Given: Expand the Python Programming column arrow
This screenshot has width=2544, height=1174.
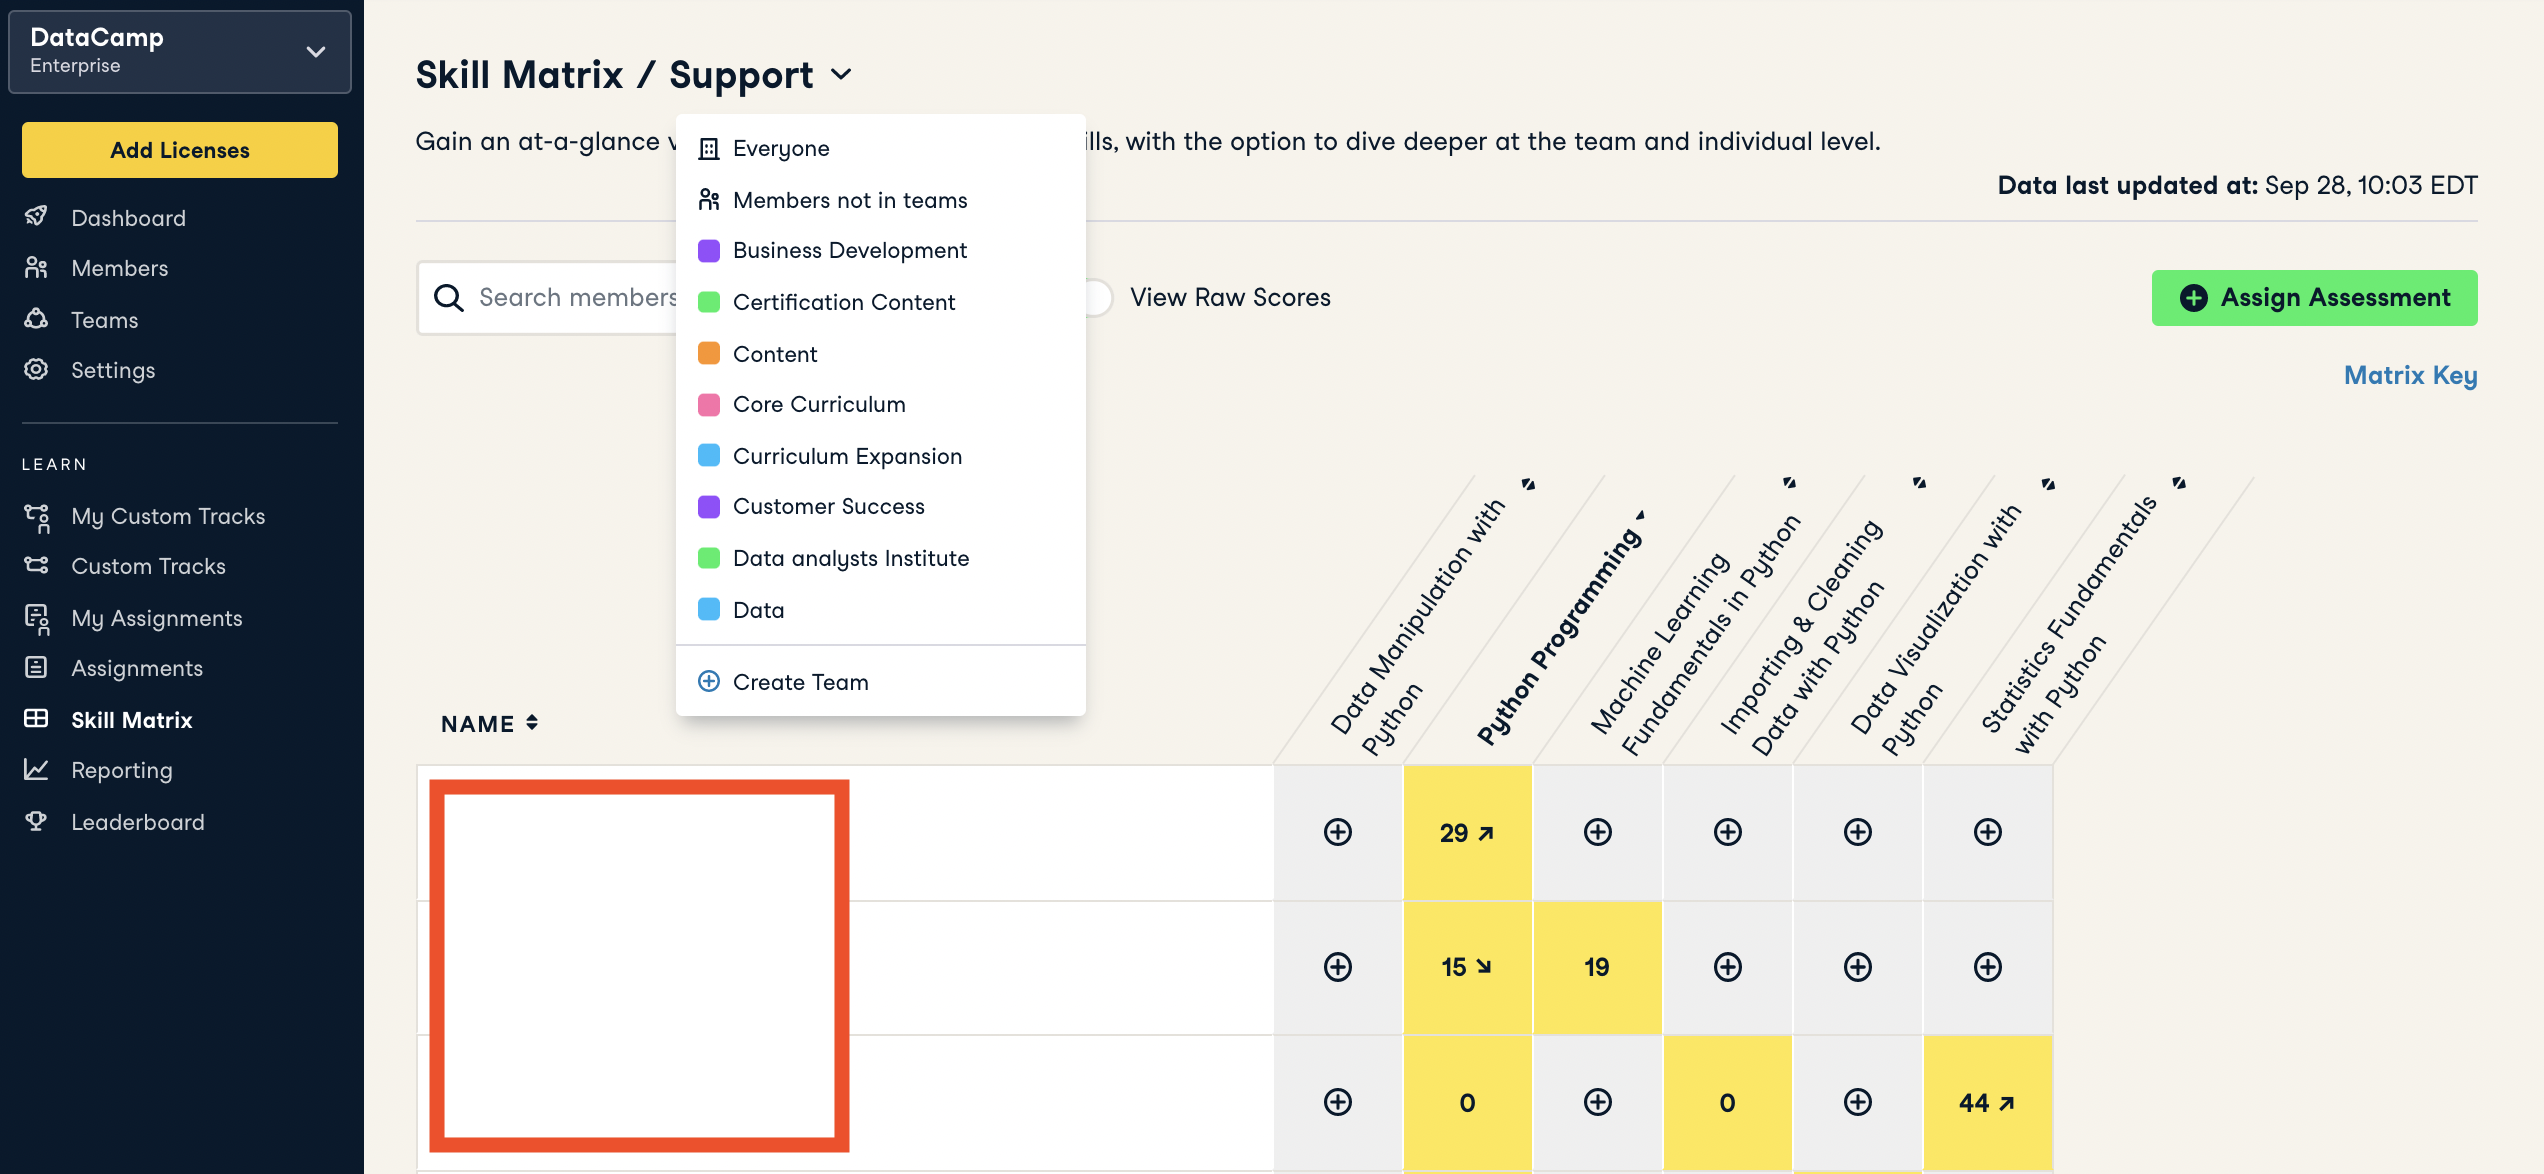Looking at the screenshot, I should (x=1640, y=516).
